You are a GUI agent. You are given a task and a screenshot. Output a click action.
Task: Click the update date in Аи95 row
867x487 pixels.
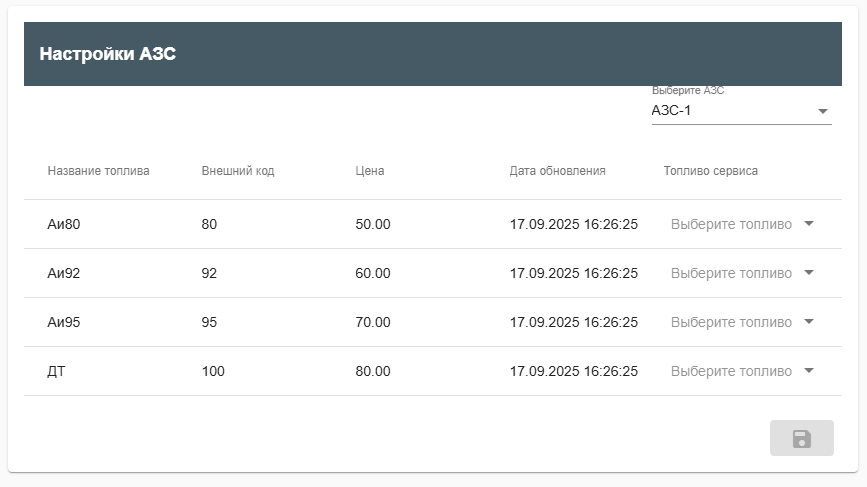point(573,322)
